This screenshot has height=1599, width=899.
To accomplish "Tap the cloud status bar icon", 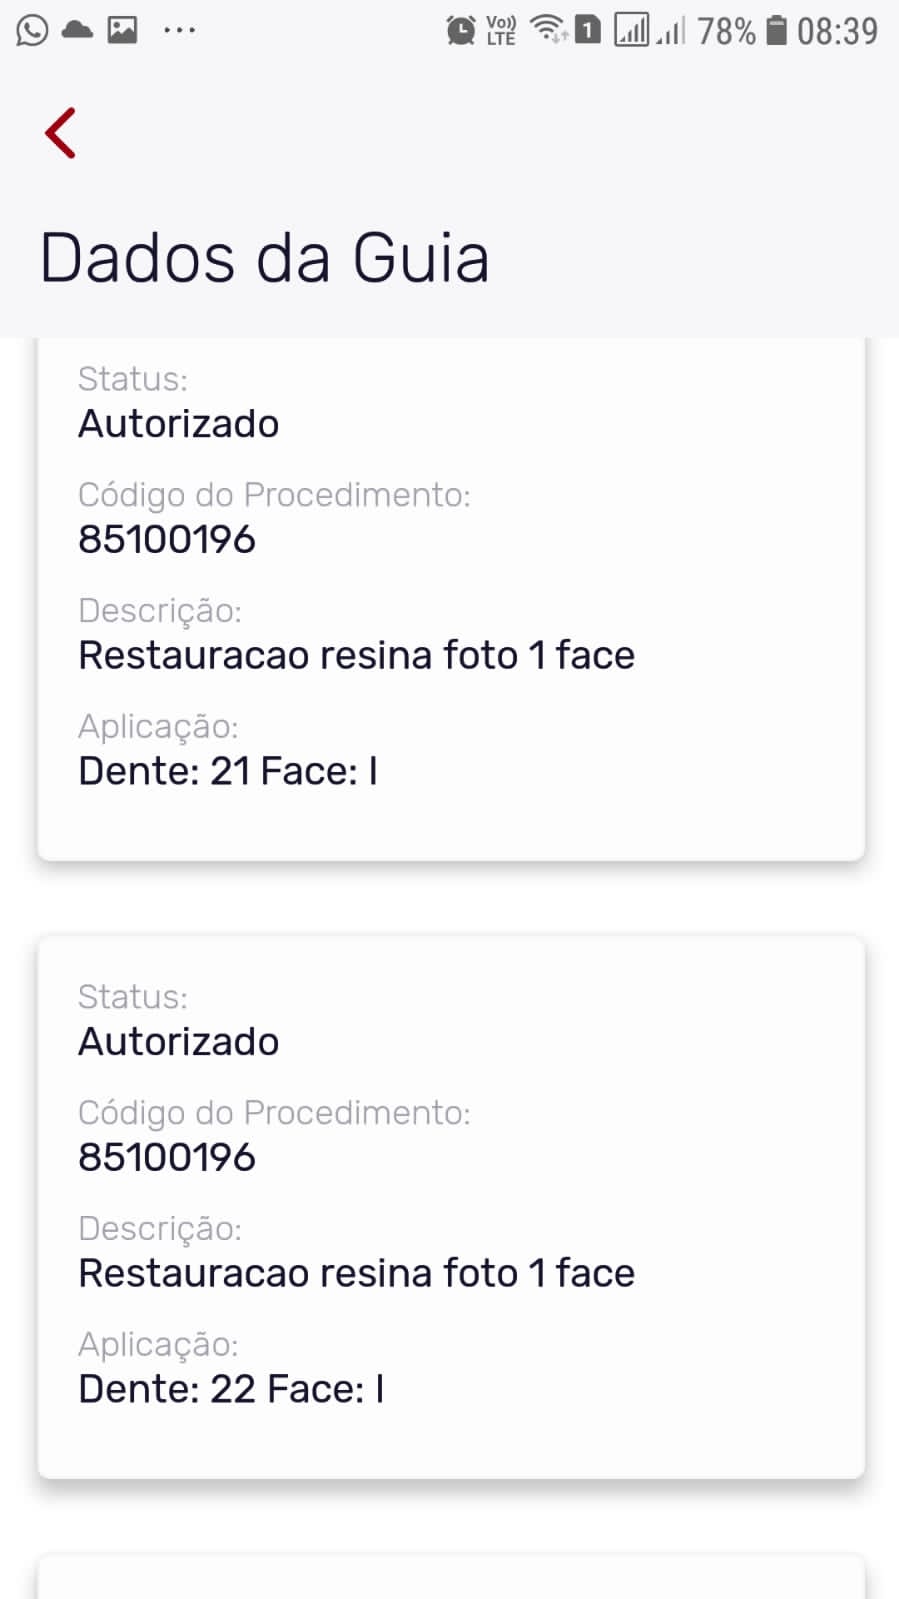I will (x=77, y=30).
